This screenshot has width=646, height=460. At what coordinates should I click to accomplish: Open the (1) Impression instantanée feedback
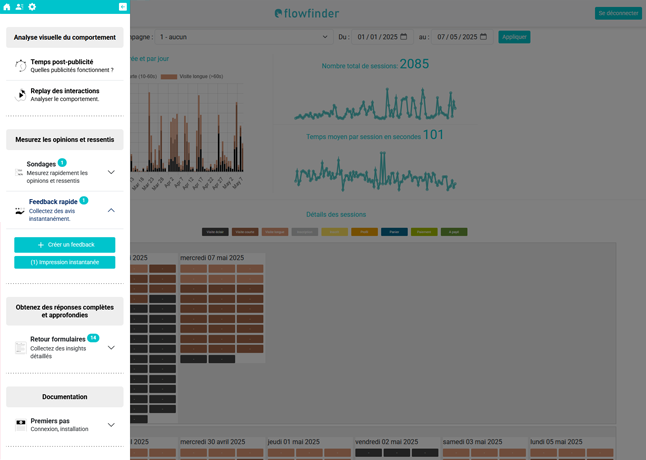[65, 262]
